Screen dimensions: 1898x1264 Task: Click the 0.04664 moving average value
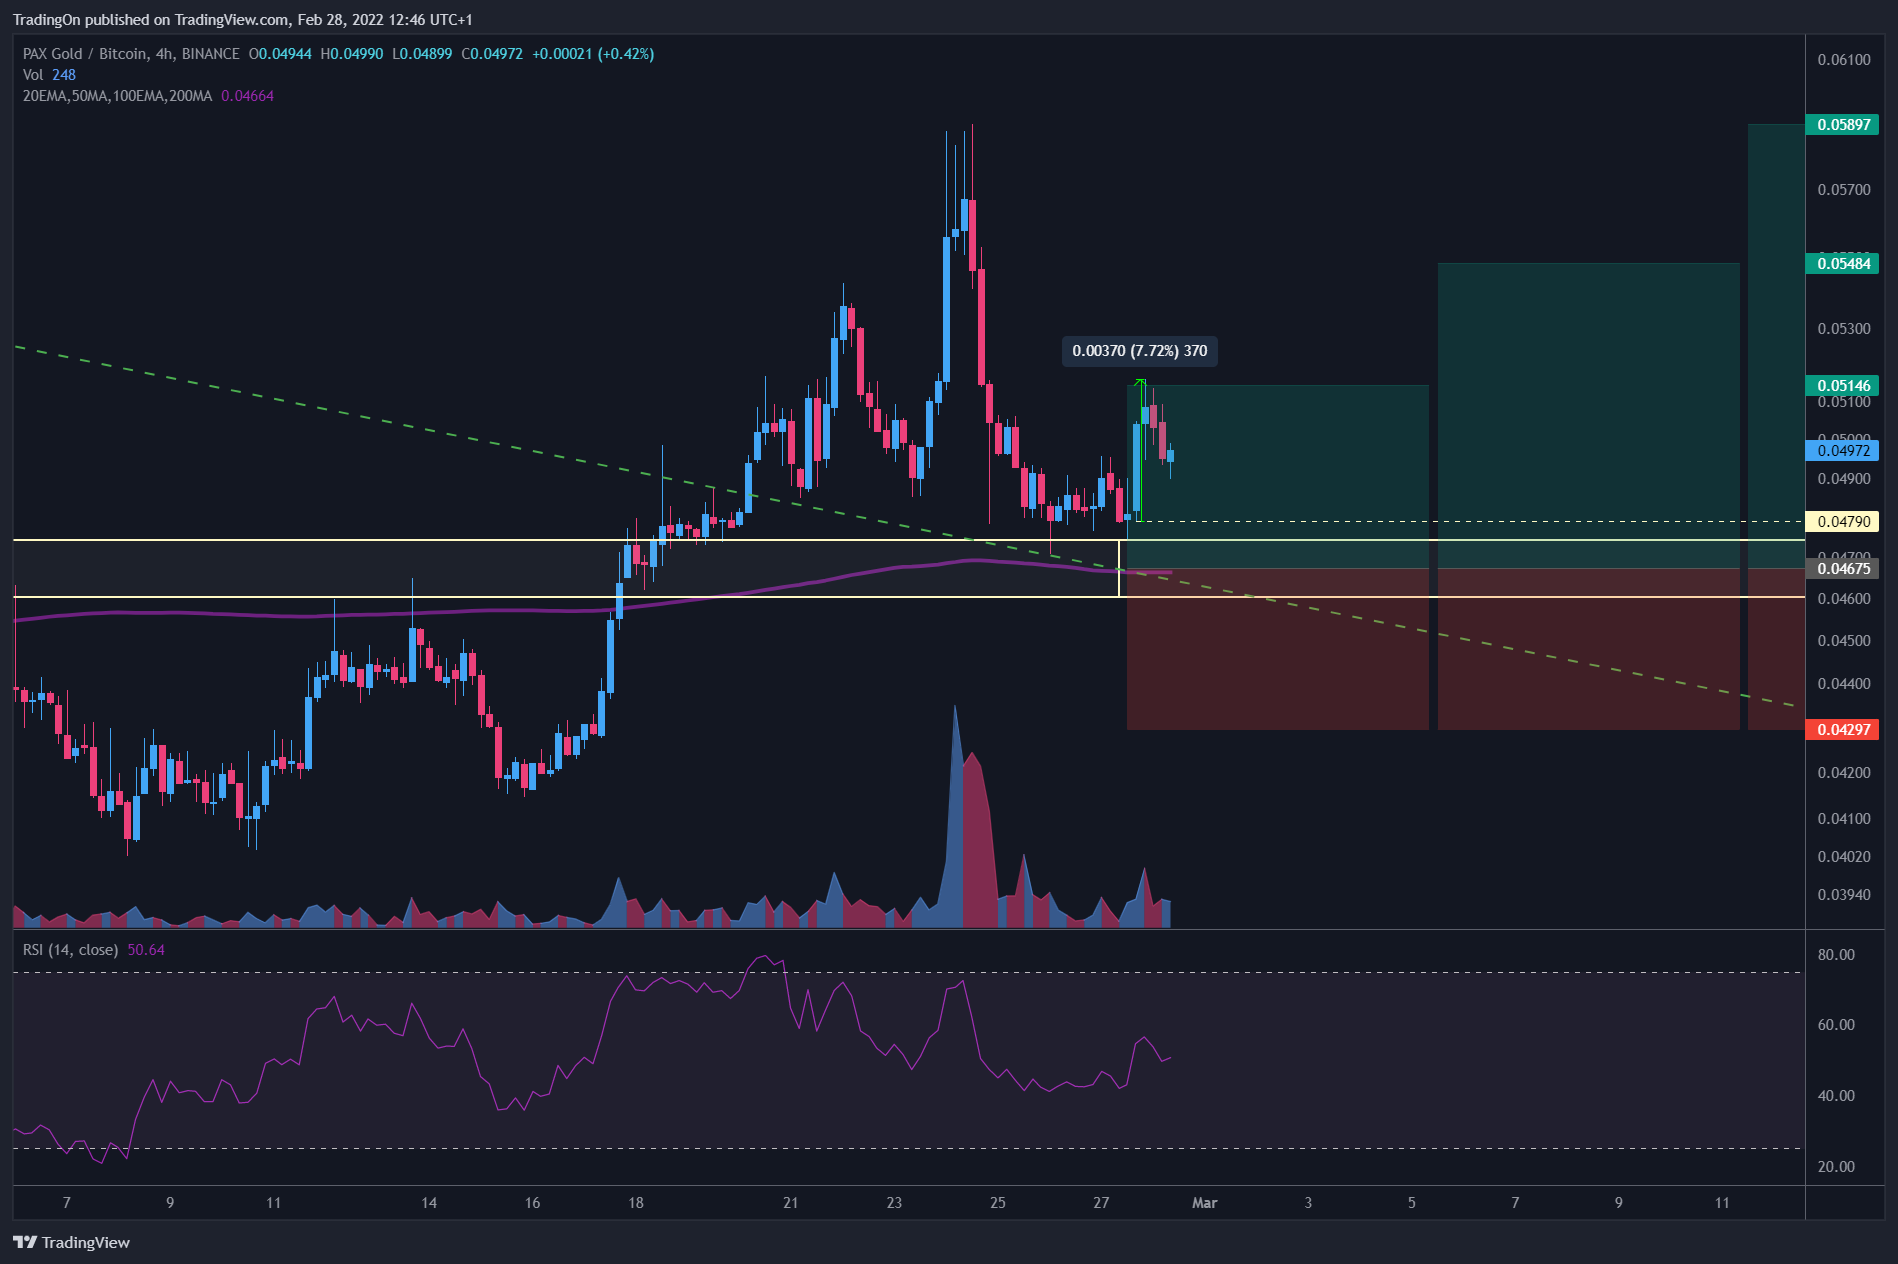[x=247, y=96]
